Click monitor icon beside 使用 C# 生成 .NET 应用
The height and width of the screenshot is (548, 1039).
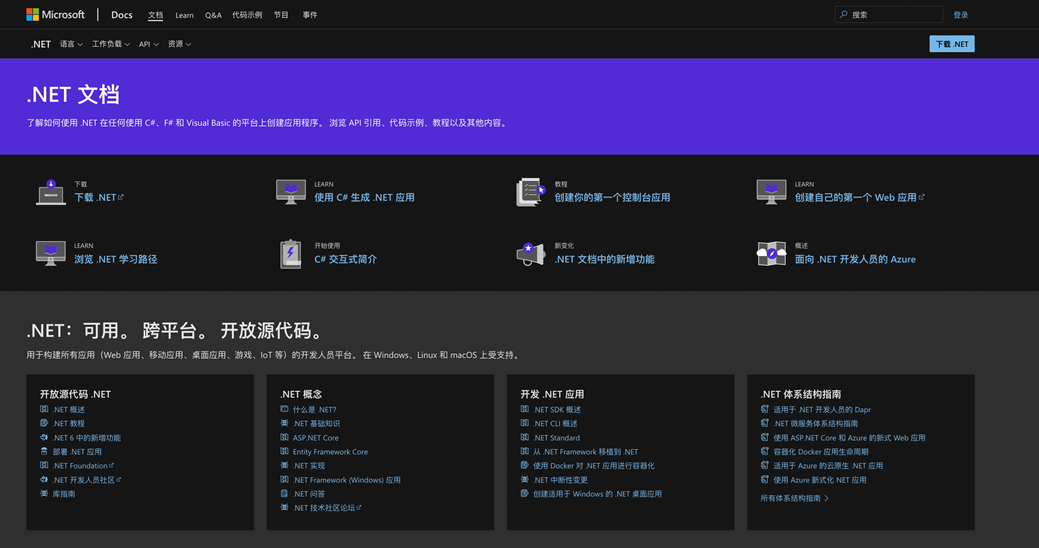pyautogui.click(x=291, y=192)
